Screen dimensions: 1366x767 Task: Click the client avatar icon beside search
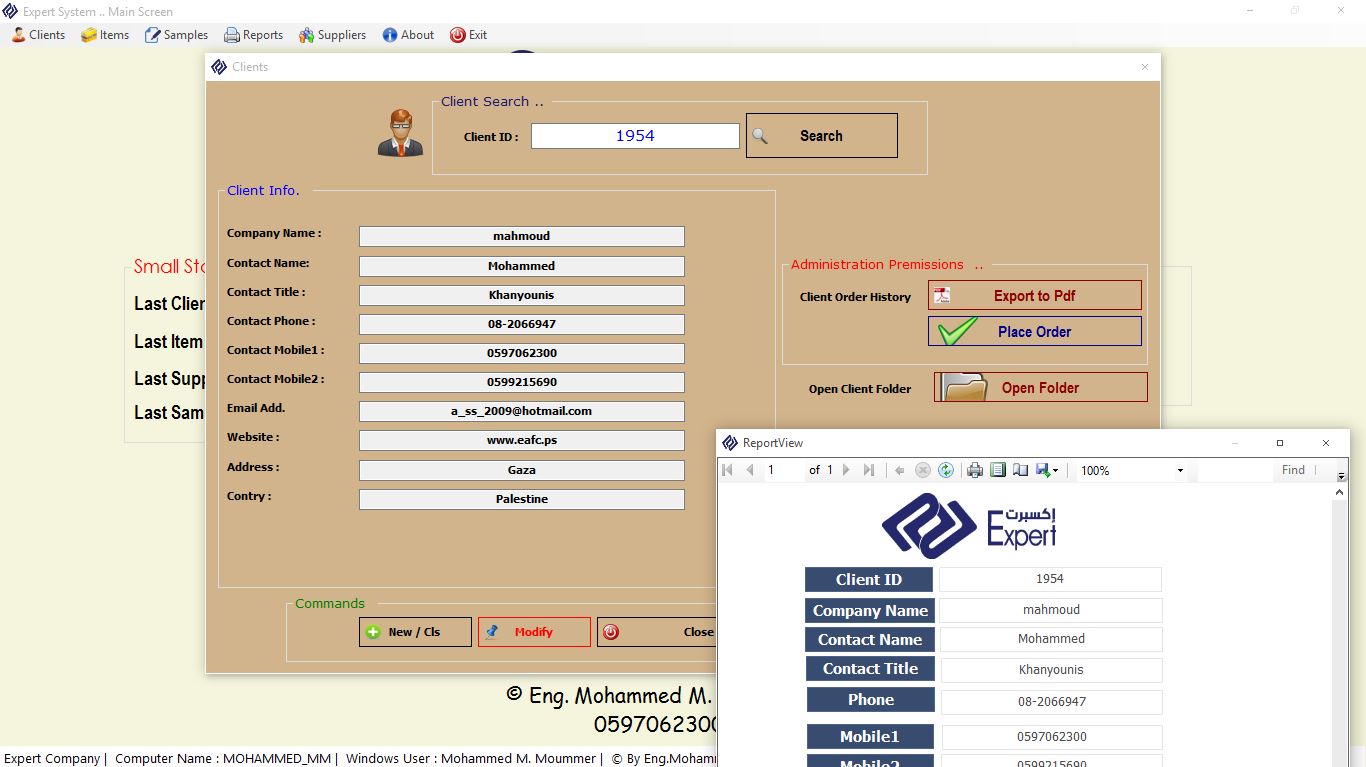point(400,133)
